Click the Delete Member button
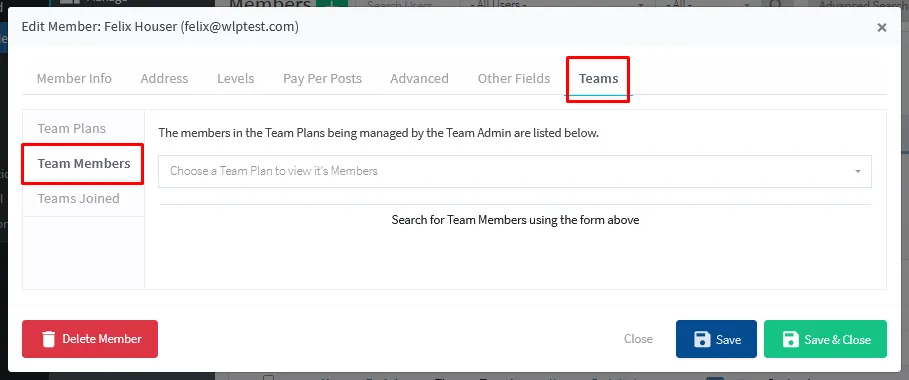The height and width of the screenshot is (380, 909). (x=90, y=339)
